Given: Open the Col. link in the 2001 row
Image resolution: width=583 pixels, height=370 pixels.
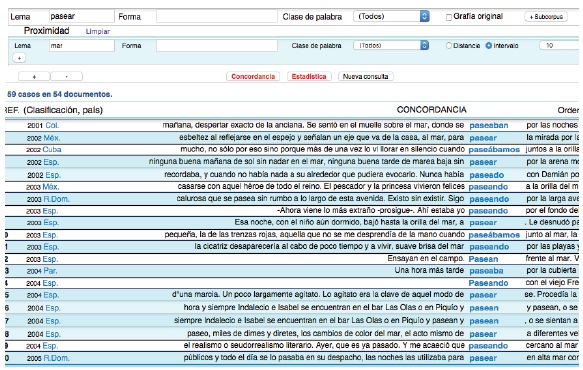Looking at the screenshot, I should (52, 125).
